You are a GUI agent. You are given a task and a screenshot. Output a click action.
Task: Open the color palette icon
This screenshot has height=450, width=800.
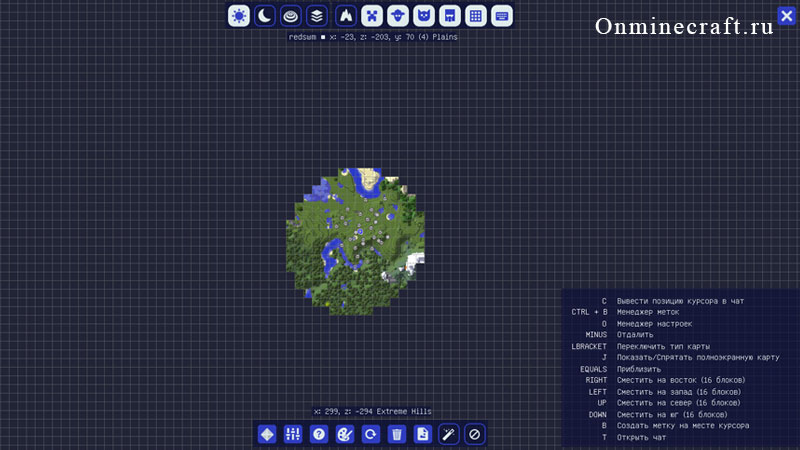pos(345,434)
